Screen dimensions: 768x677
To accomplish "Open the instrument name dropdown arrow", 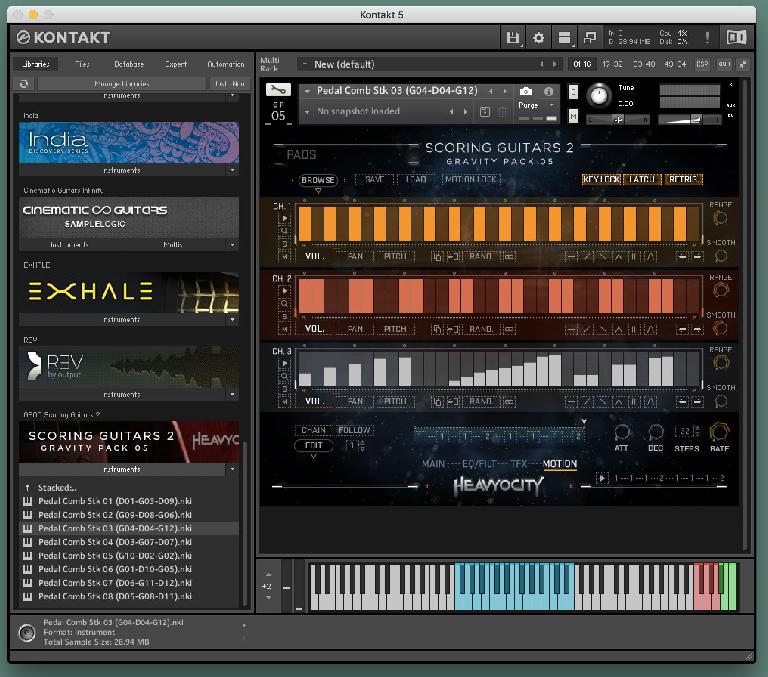I will coord(308,91).
